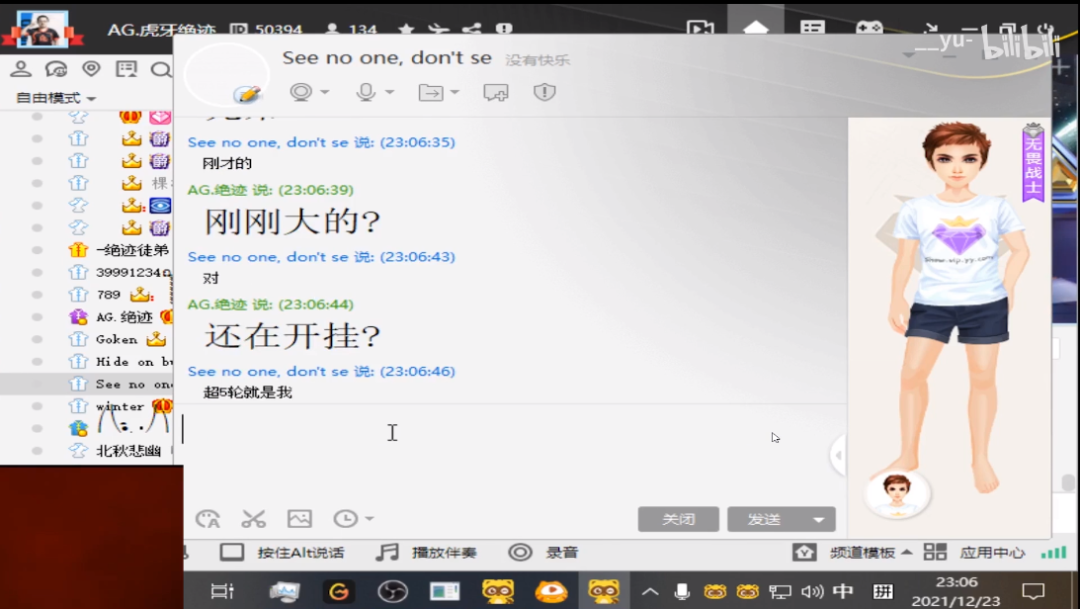Select user winter in the channel list
The width and height of the screenshot is (1080, 609).
click(120, 406)
